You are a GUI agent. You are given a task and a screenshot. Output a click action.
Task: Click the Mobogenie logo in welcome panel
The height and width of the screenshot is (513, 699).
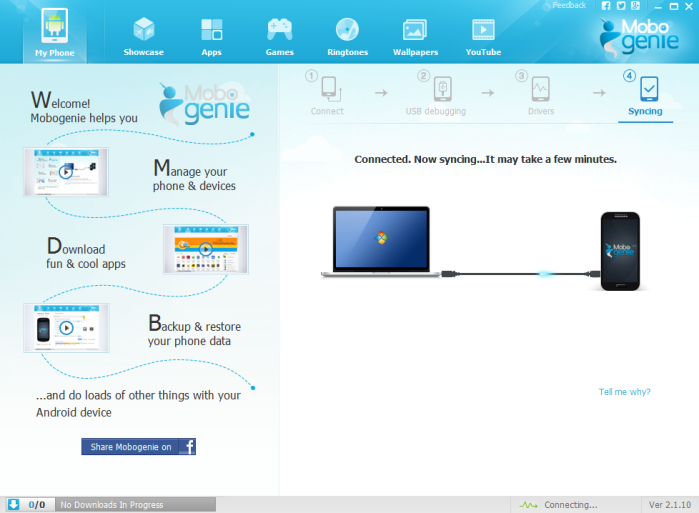(x=205, y=104)
